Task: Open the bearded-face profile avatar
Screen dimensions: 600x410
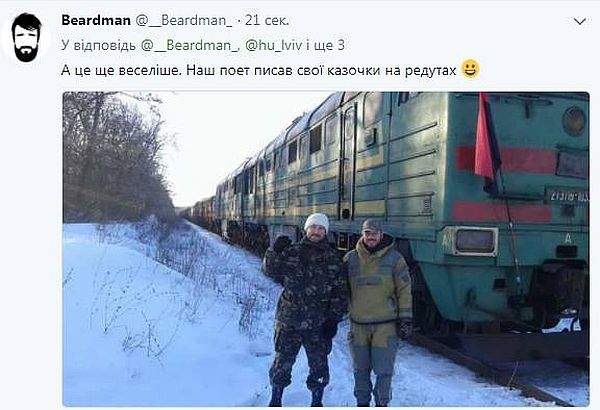Action: click(x=26, y=38)
